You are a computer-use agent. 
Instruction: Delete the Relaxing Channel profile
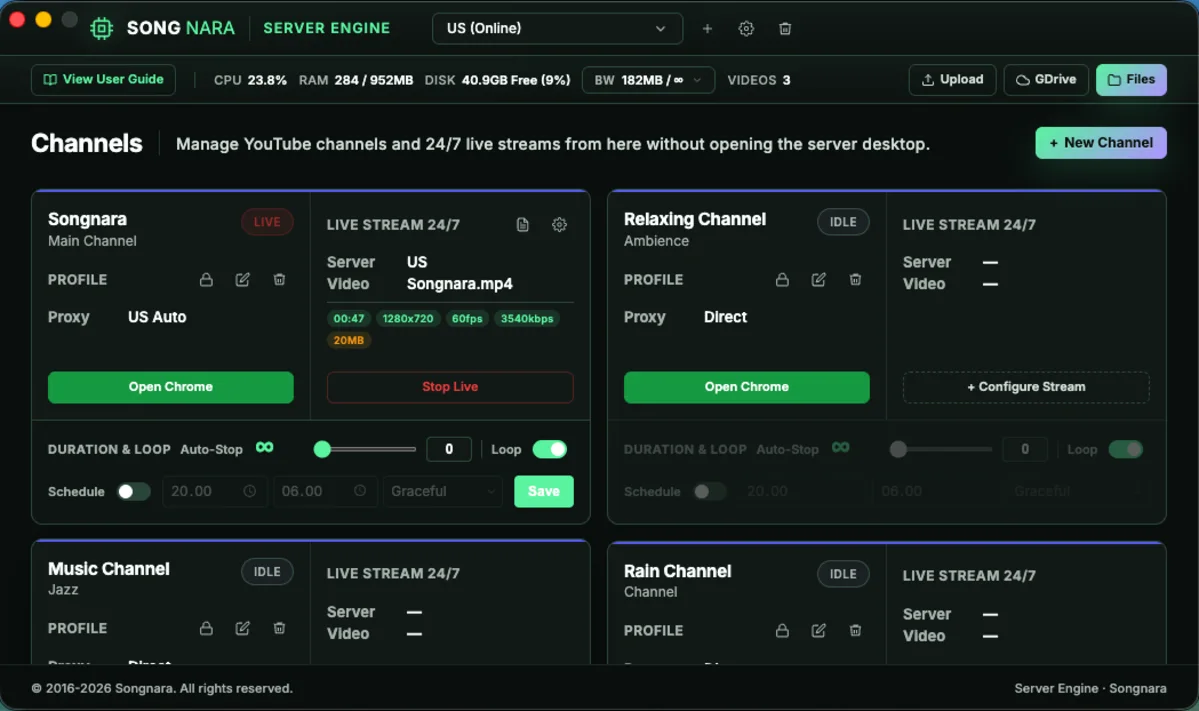click(855, 280)
